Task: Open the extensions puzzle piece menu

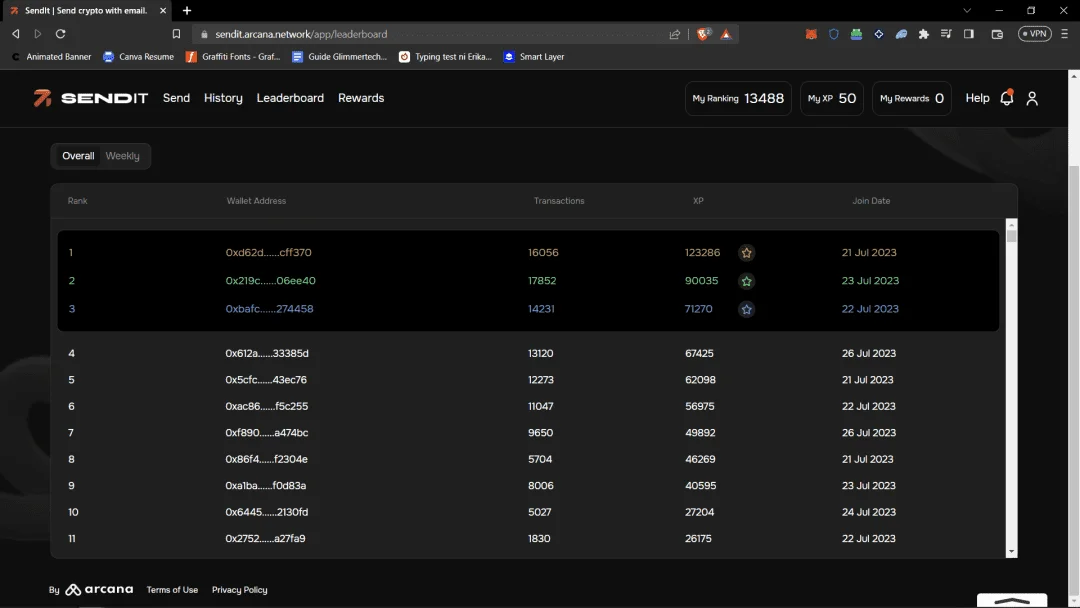Action: [x=924, y=34]
